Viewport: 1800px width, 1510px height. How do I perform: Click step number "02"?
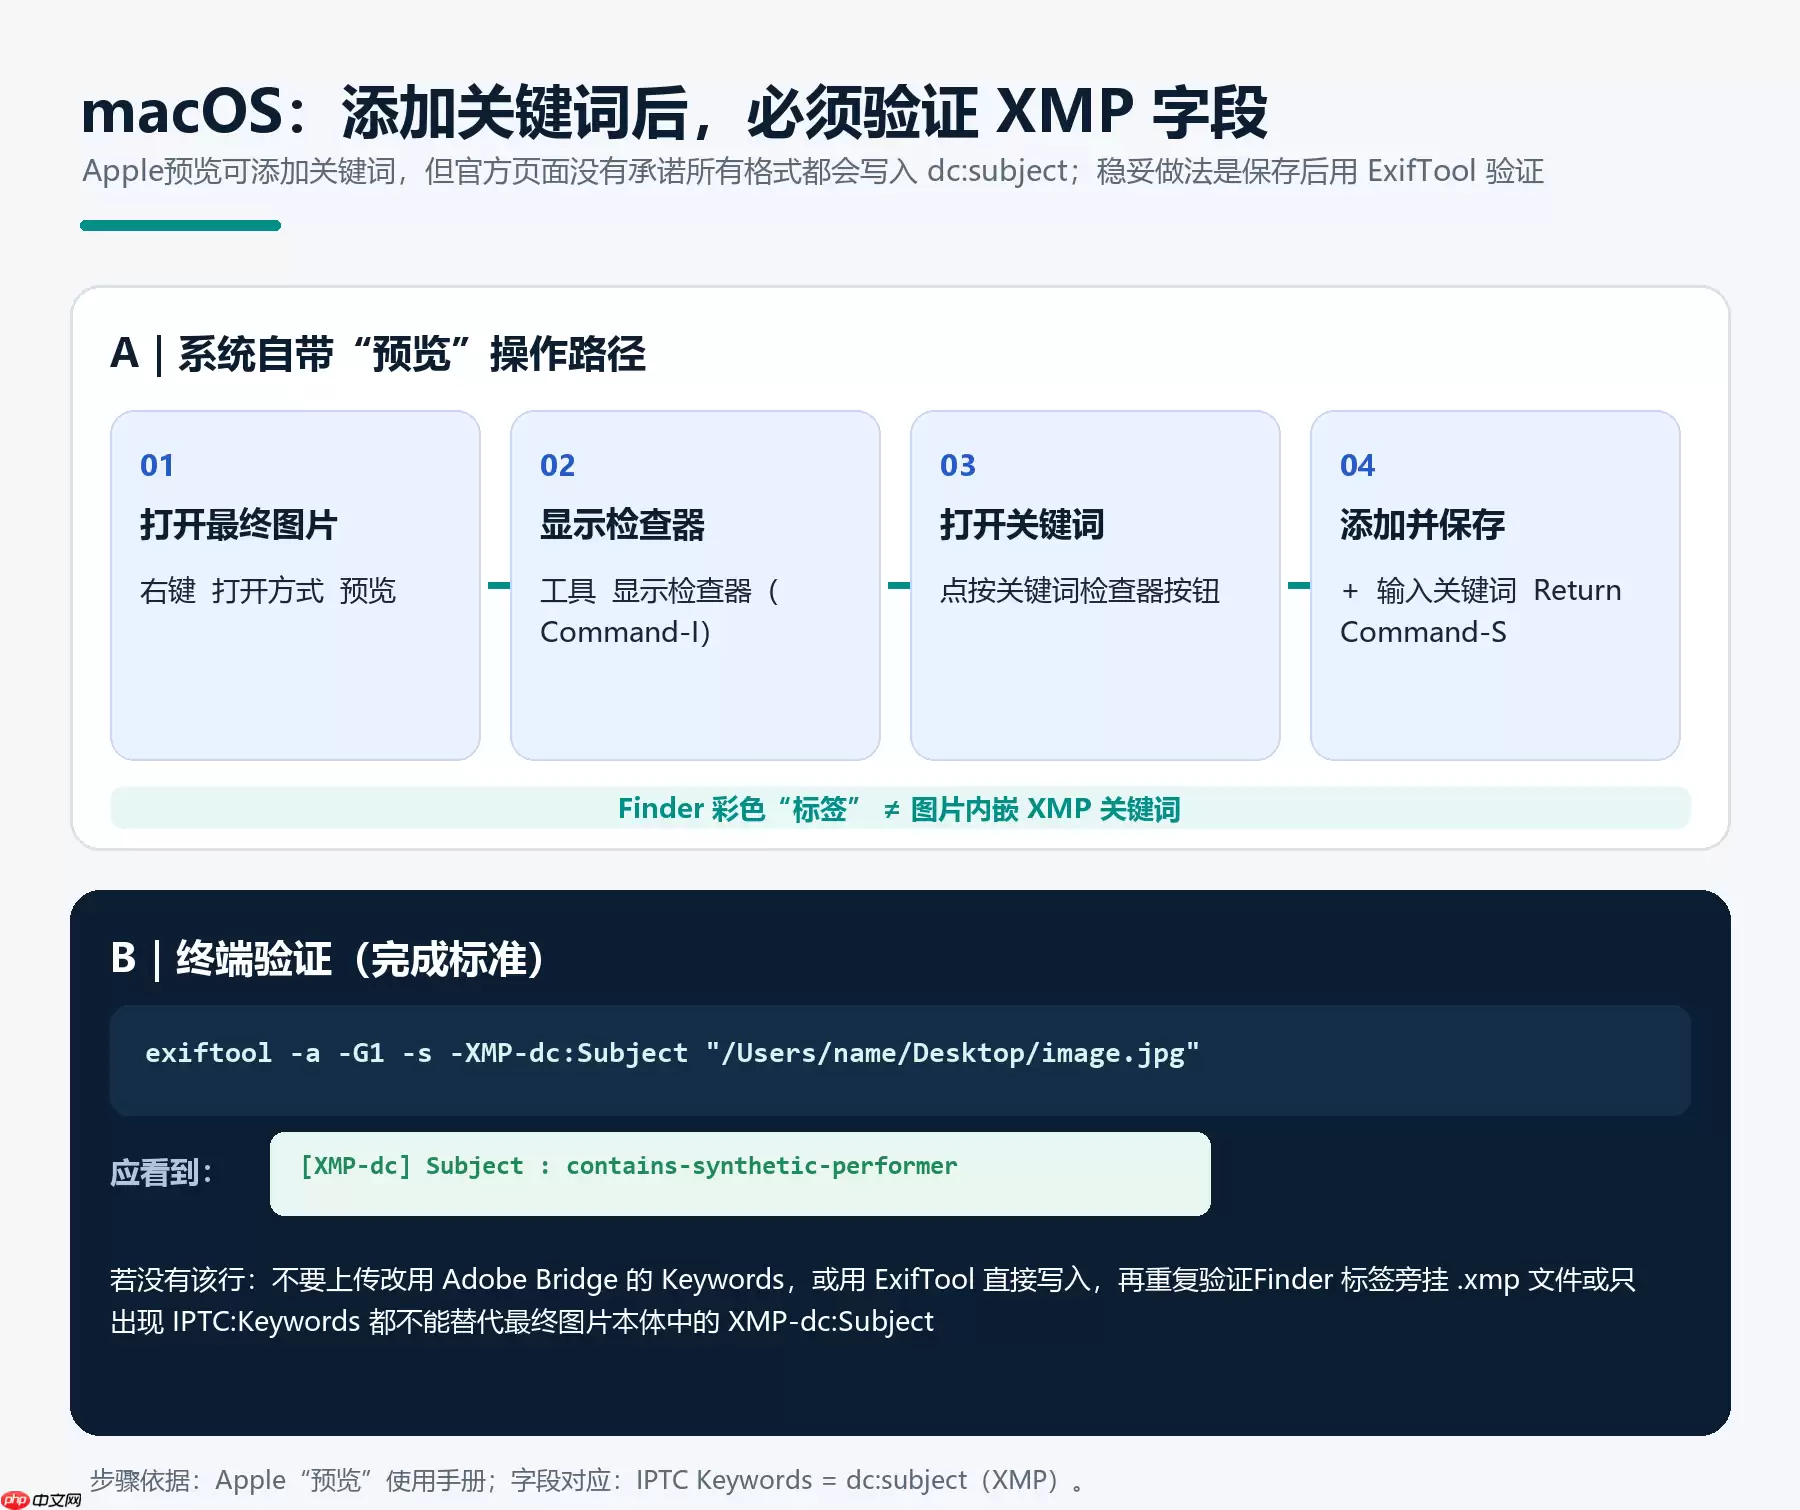(x=557, y=465)
